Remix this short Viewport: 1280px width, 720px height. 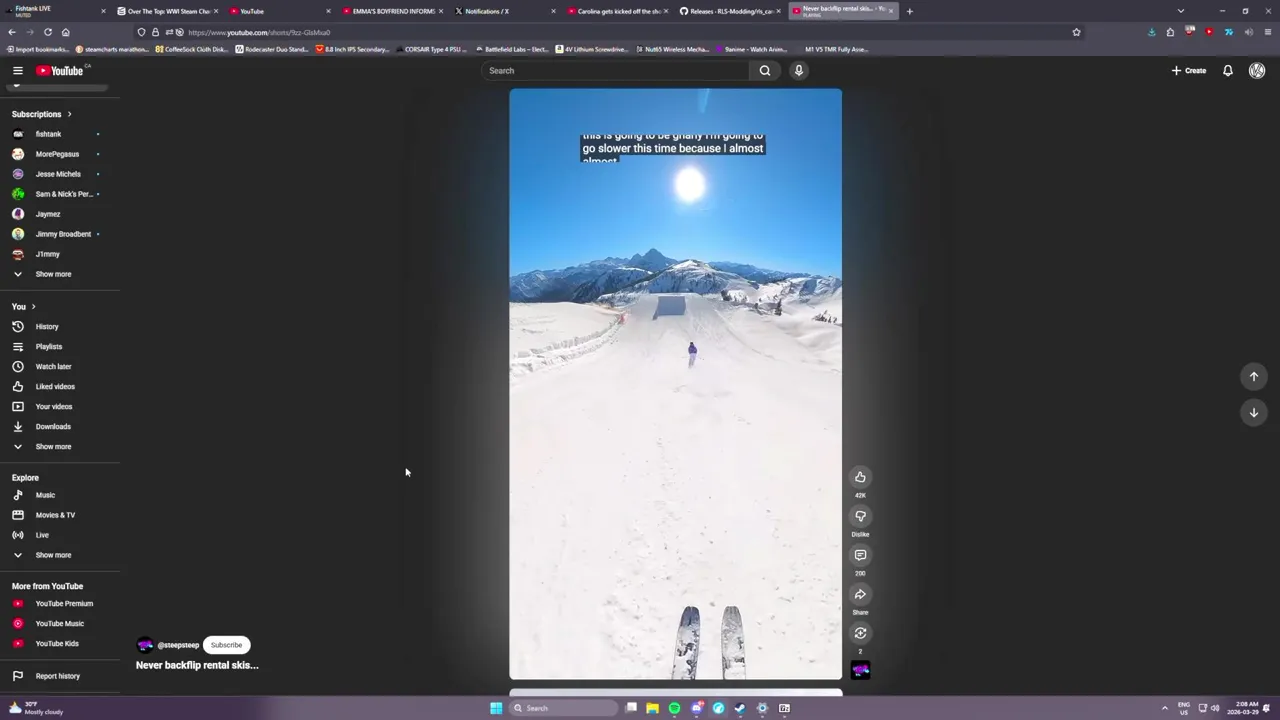[x=860, y=633]
